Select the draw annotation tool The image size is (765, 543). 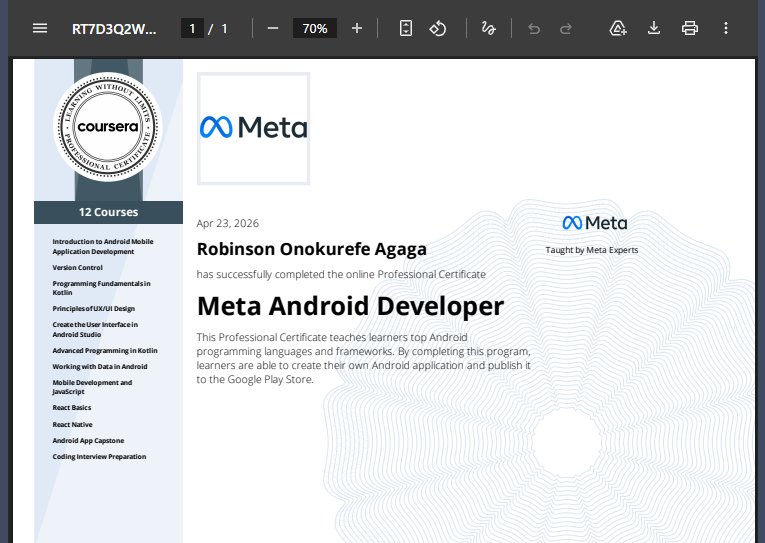pos(488,28)
